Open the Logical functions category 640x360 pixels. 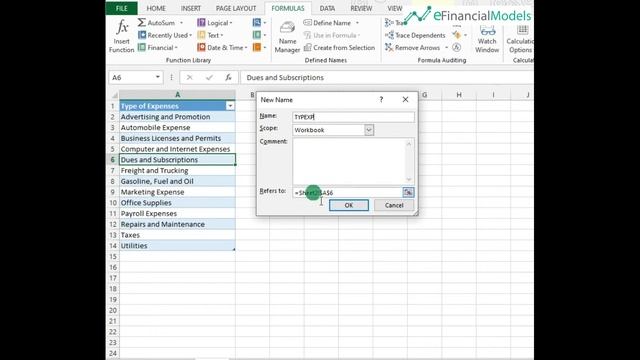click(215, 23)
